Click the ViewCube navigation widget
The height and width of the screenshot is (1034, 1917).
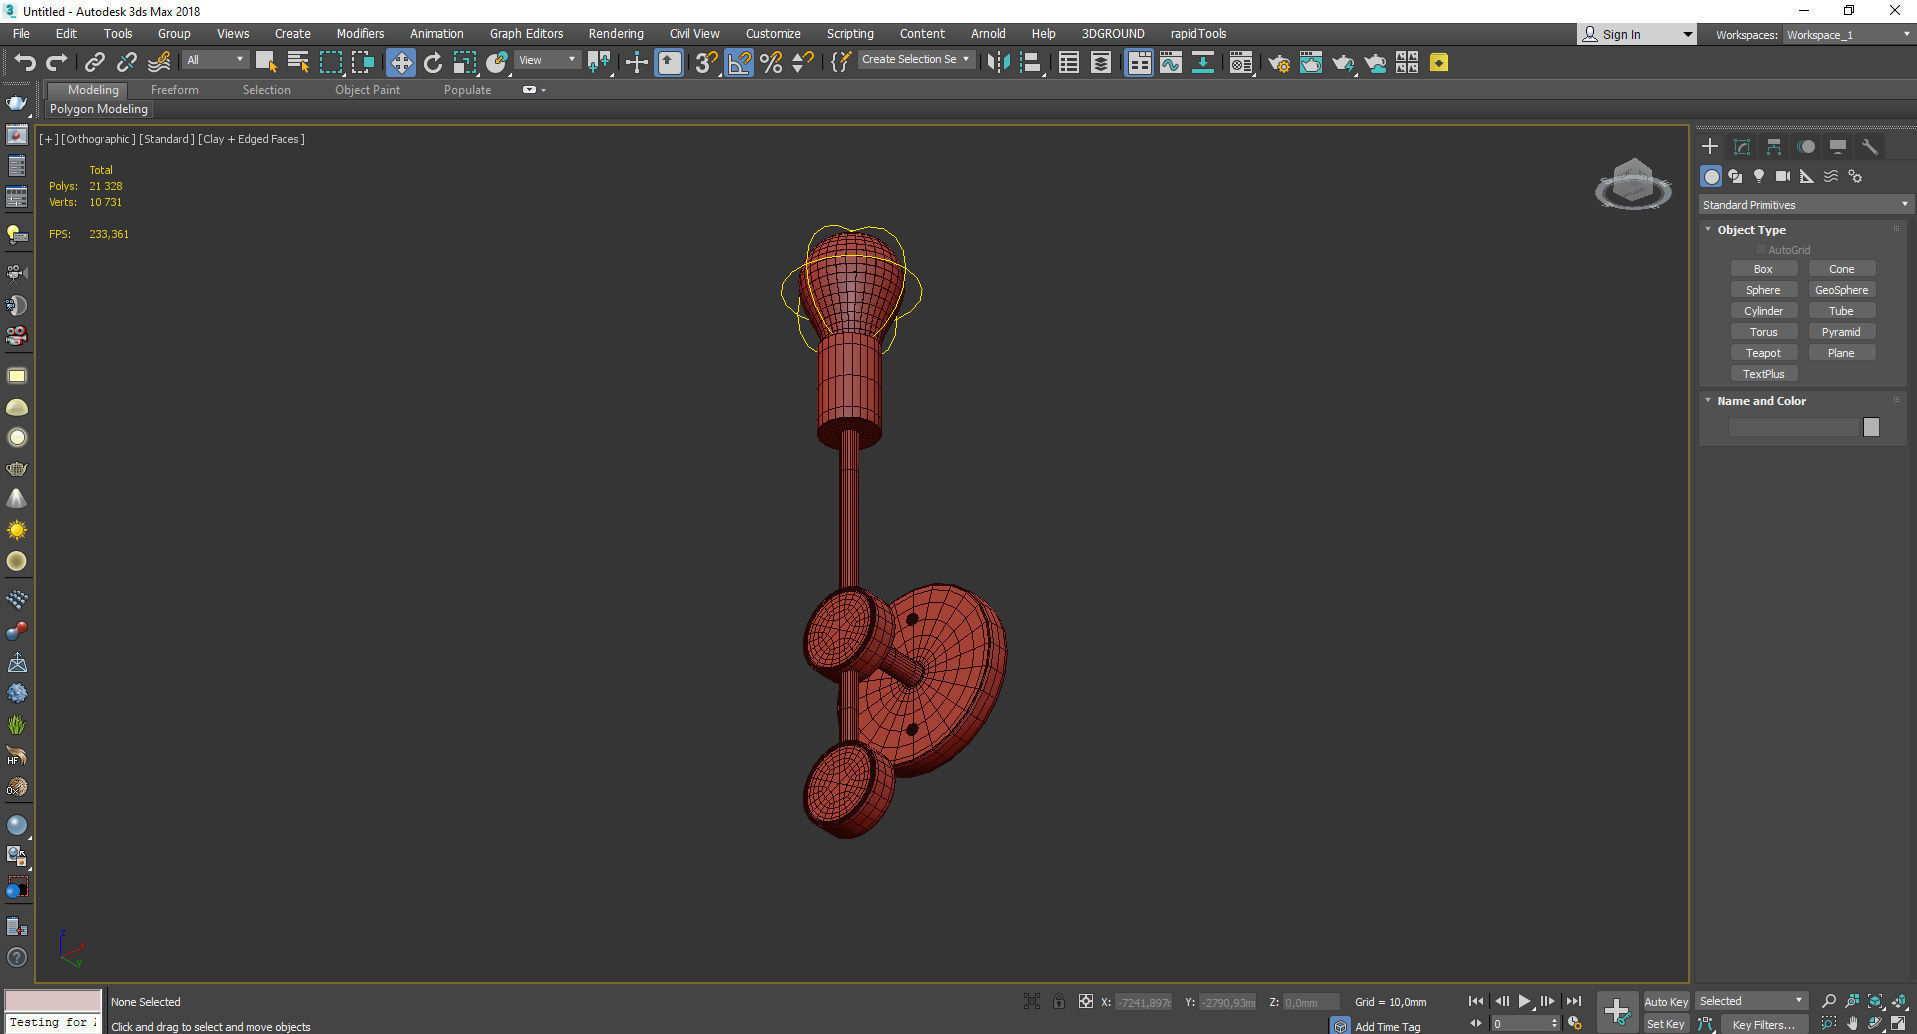[1632, 184]
